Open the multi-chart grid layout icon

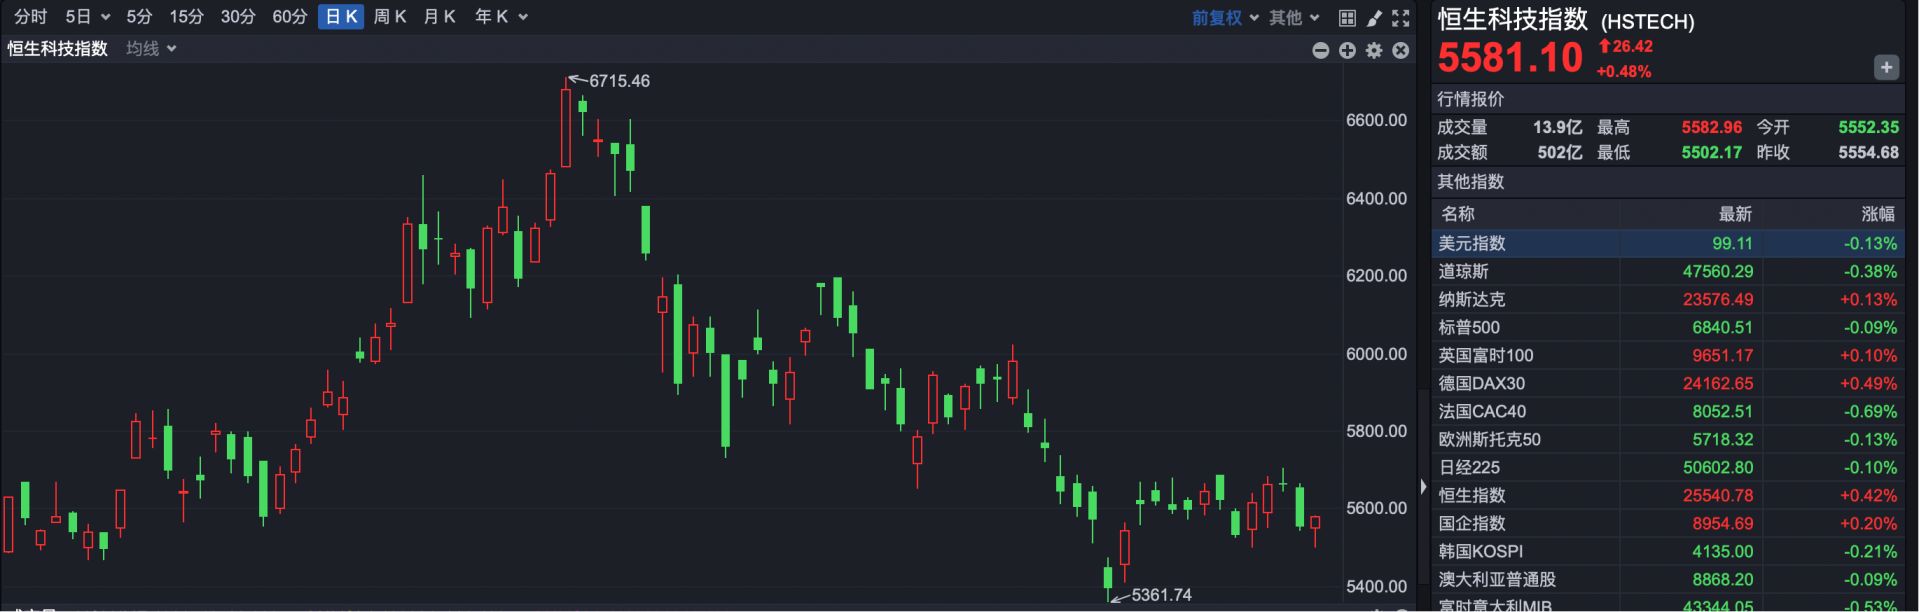(1347, 18)
